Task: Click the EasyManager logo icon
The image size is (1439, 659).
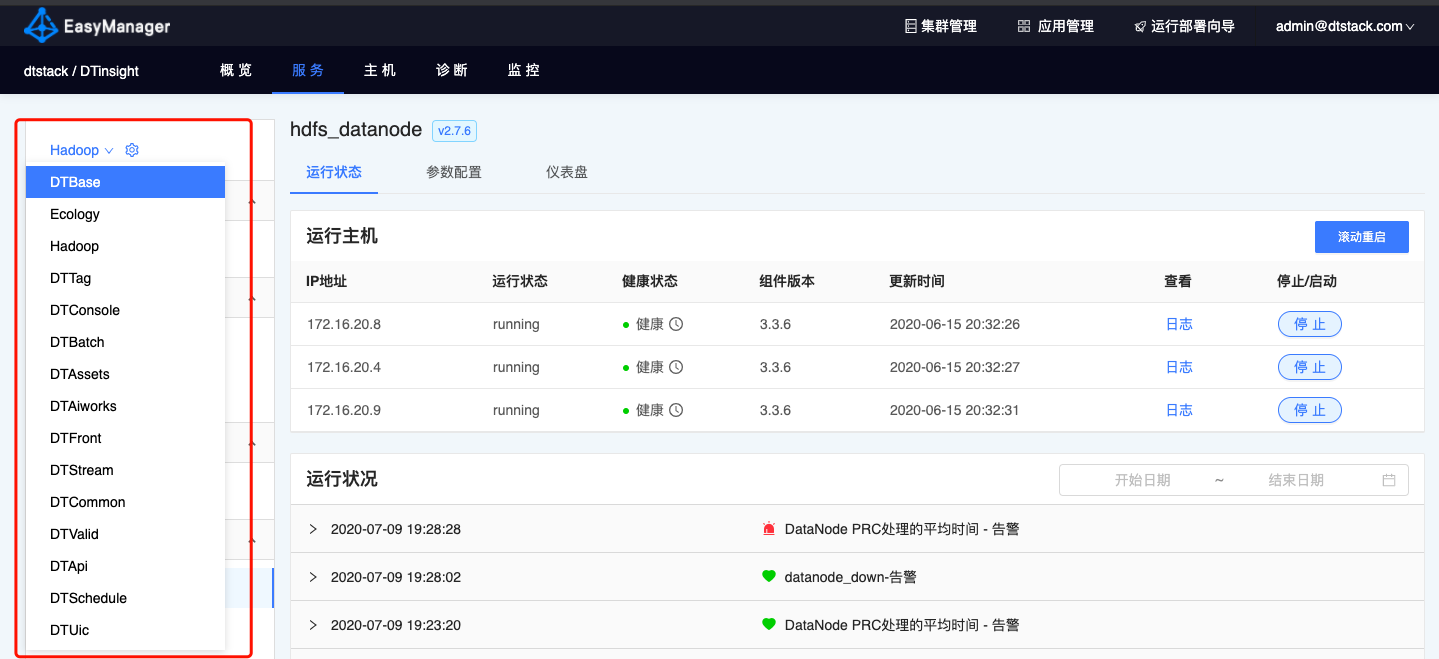Action: (x=40, y=25)
